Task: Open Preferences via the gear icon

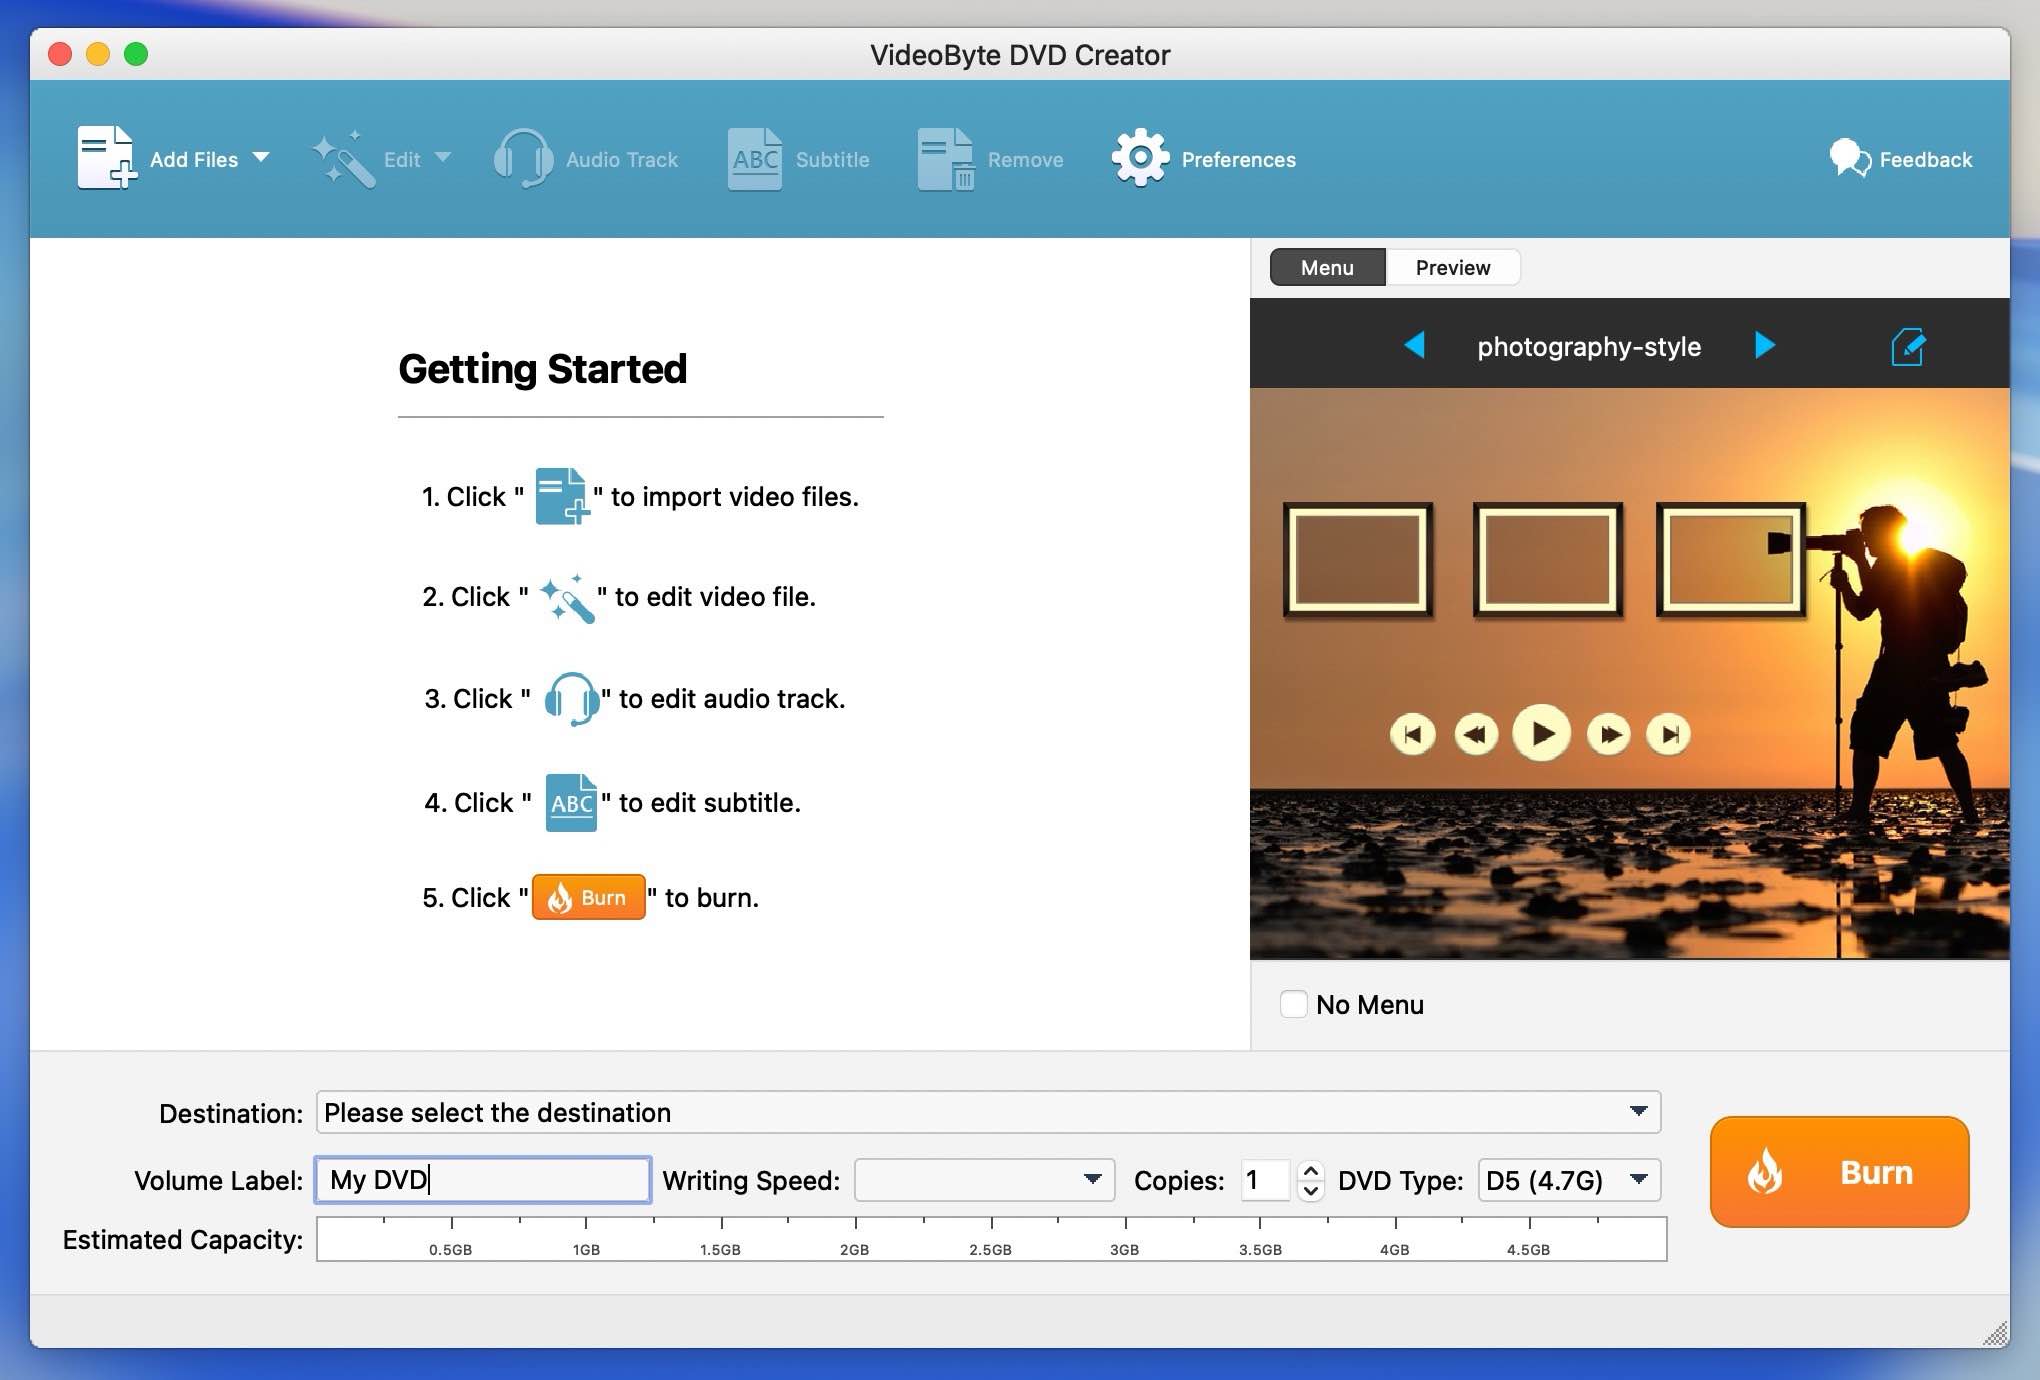Action: point(1138,157)
